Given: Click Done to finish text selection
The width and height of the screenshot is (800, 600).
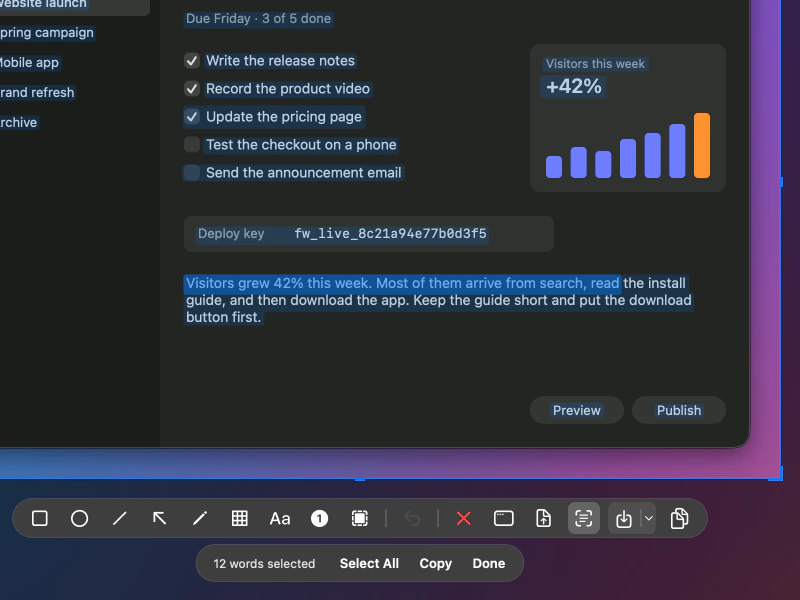Looking at the screenshot, I should point(489,563).
